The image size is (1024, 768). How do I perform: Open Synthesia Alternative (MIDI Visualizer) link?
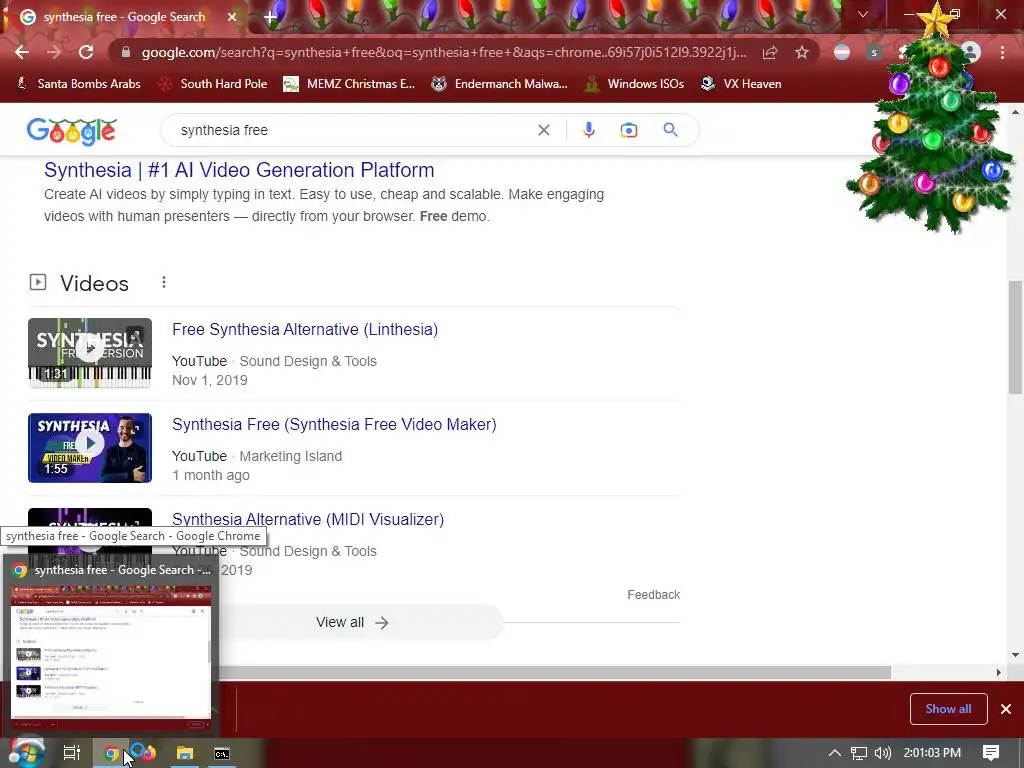(x=308, y=519)
